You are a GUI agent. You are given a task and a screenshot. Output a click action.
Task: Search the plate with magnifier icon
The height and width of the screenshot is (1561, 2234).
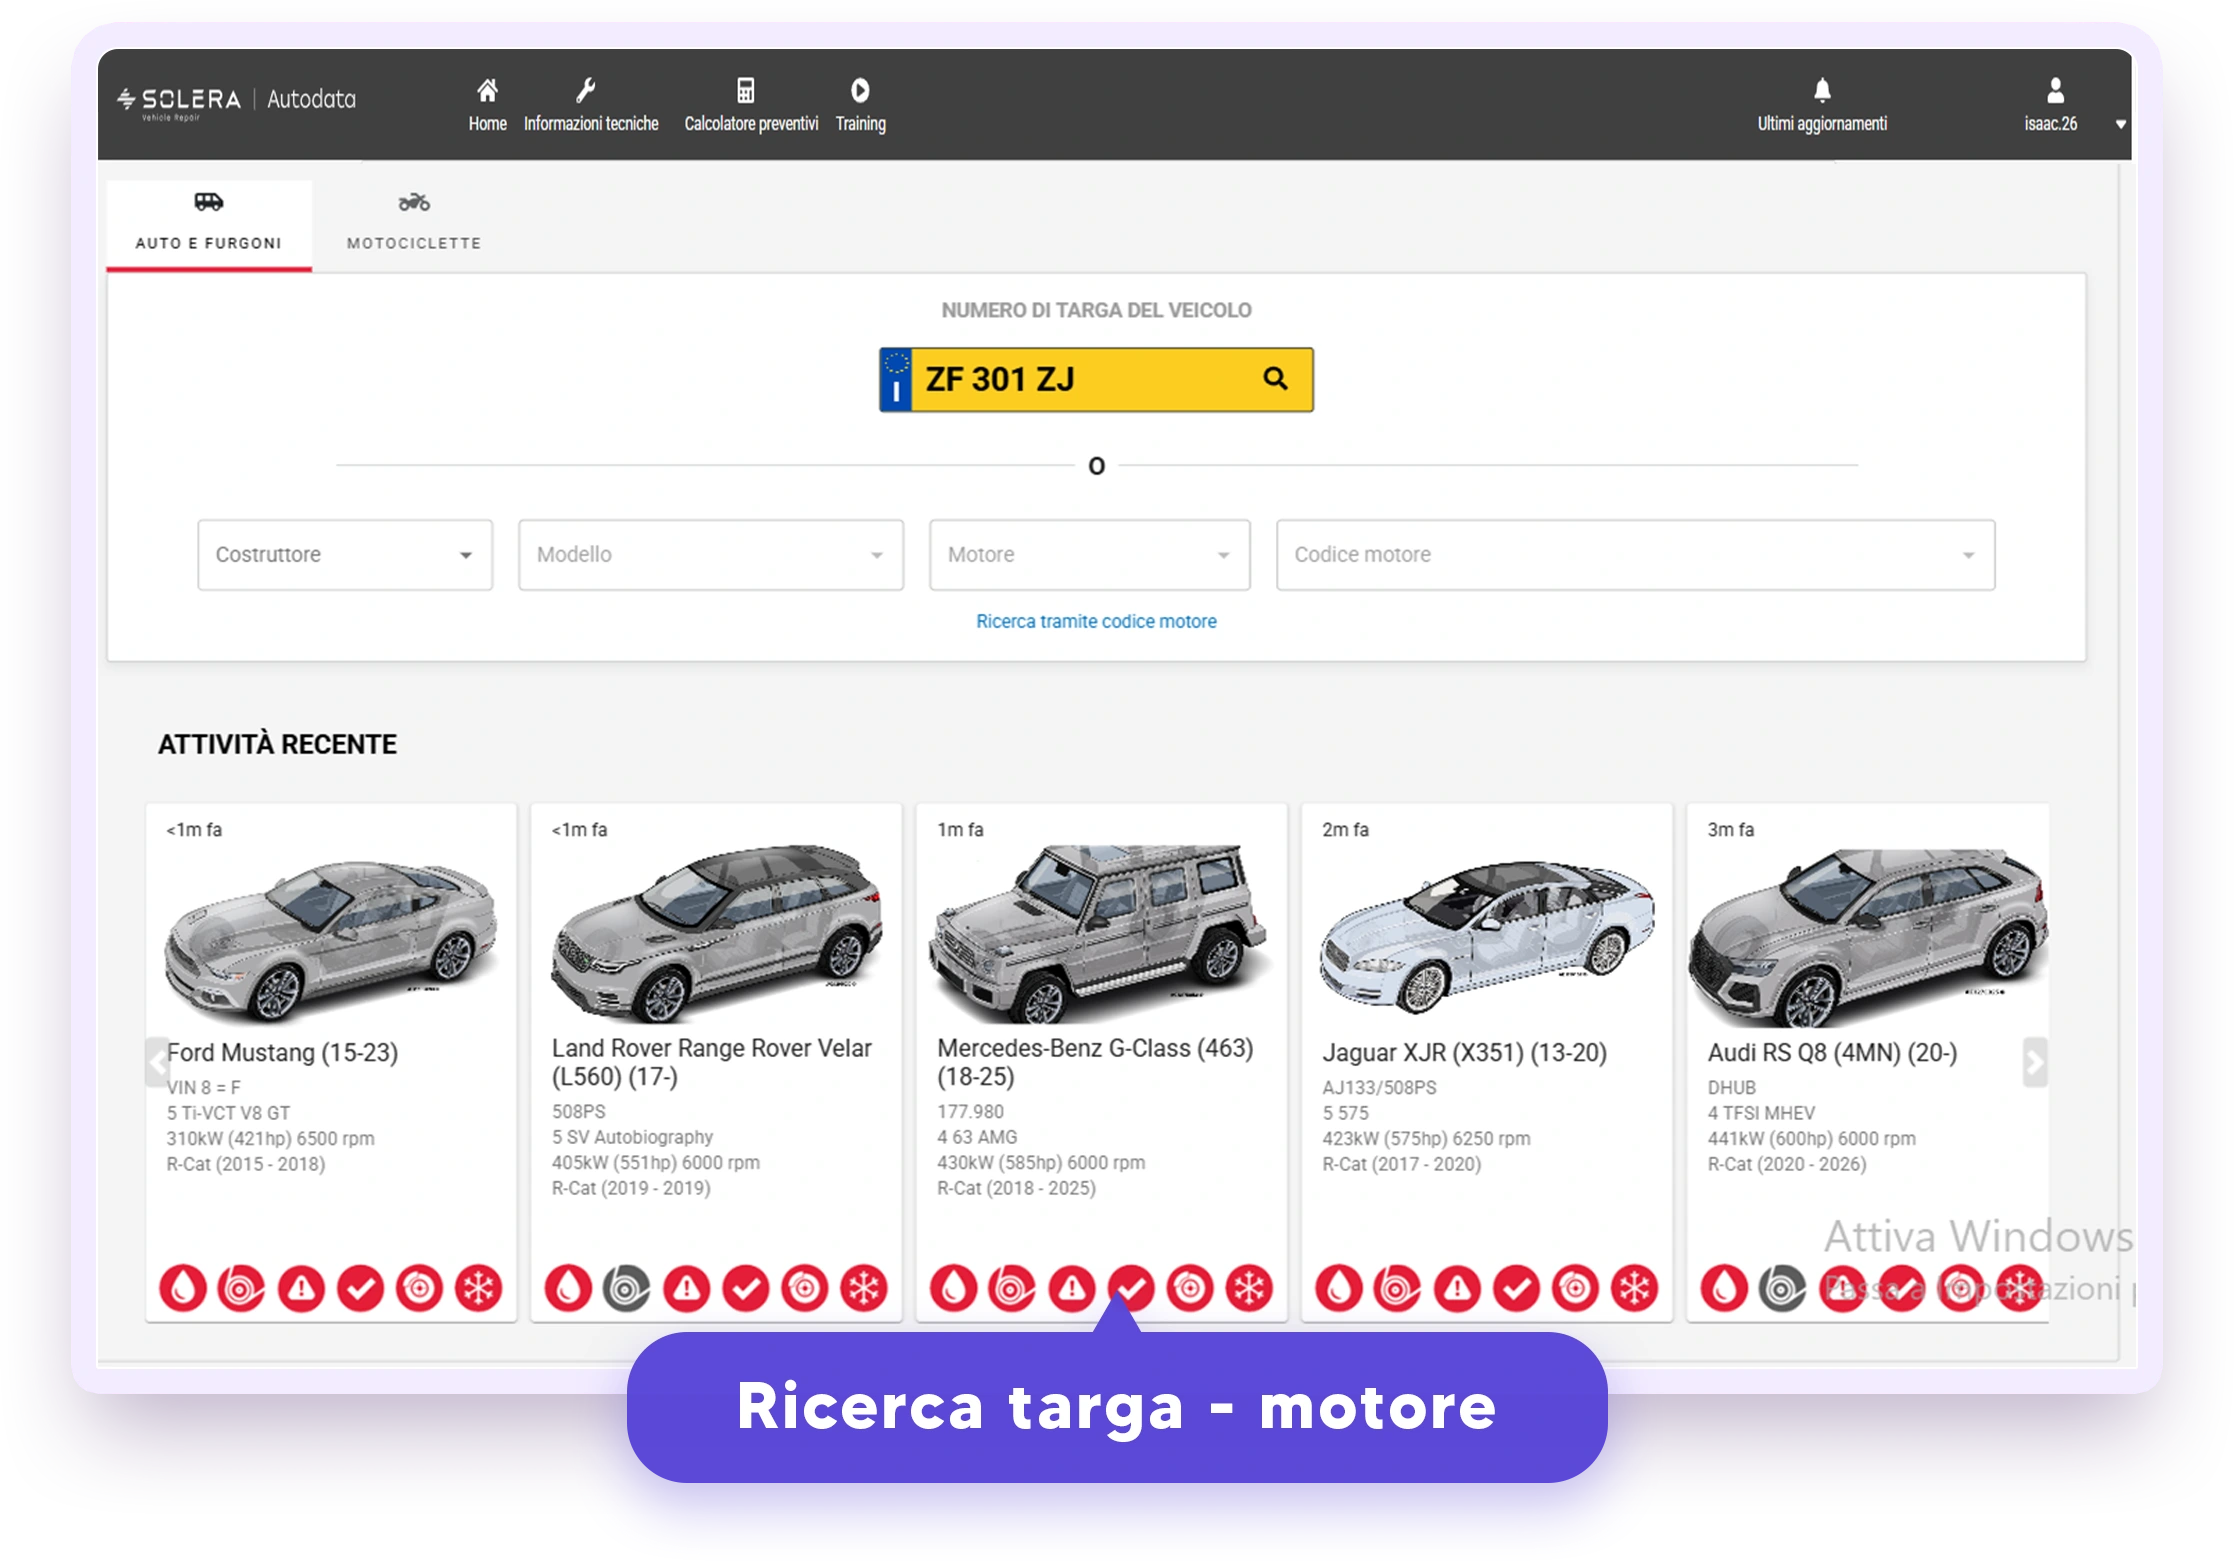pos(1275,378)
